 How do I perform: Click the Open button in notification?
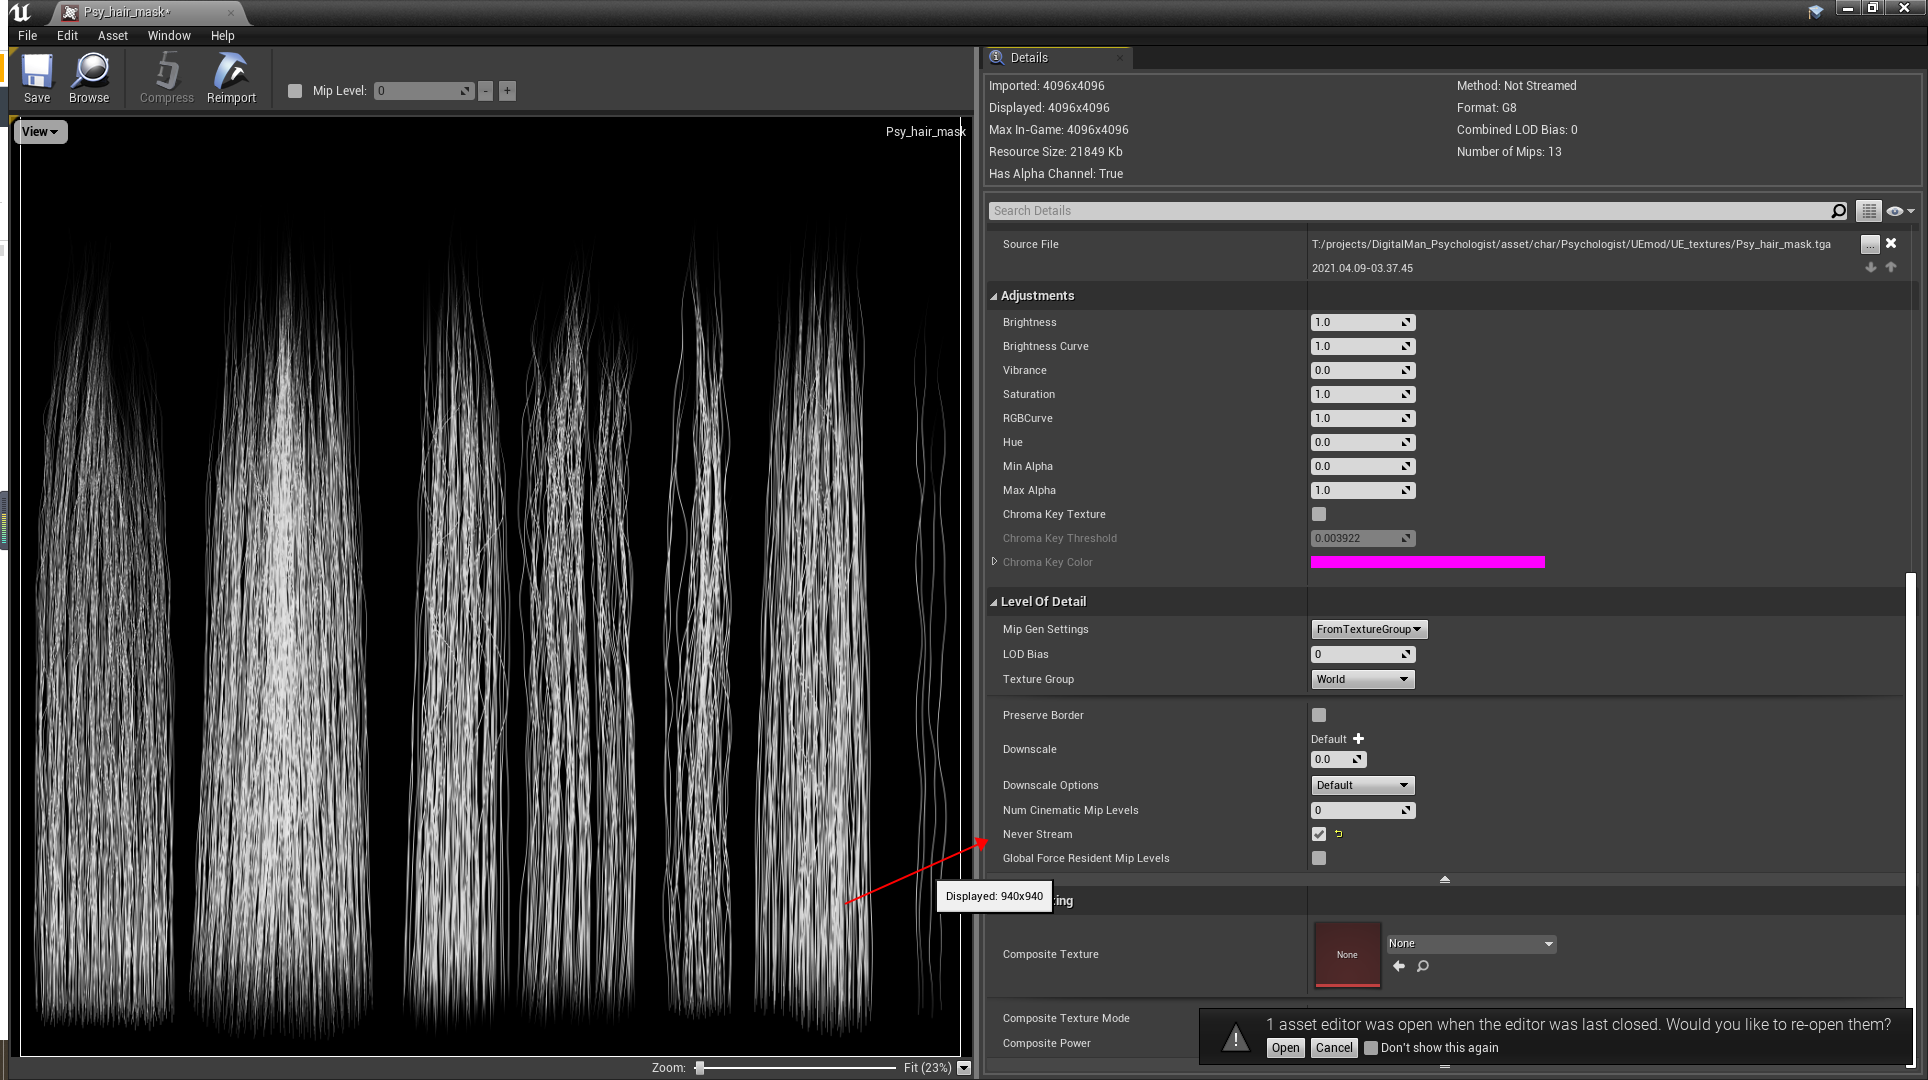click(1285, 1048)
